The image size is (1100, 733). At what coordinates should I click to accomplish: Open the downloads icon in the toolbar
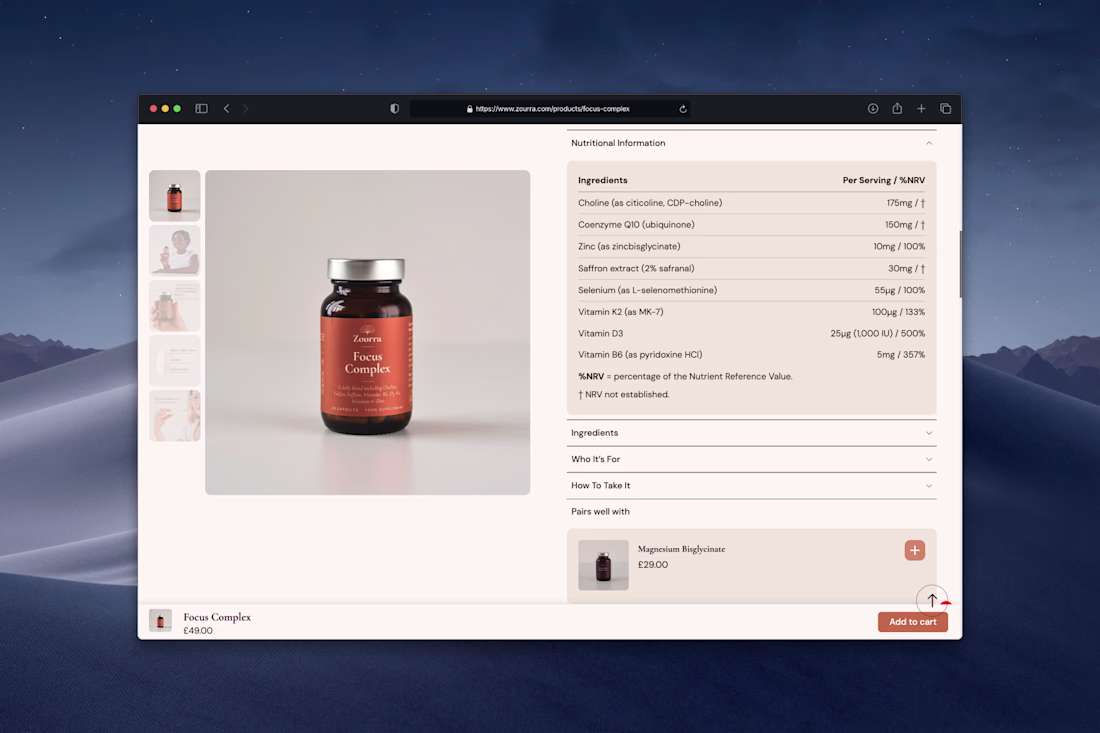pyautogui.click(x=873, y=109)
